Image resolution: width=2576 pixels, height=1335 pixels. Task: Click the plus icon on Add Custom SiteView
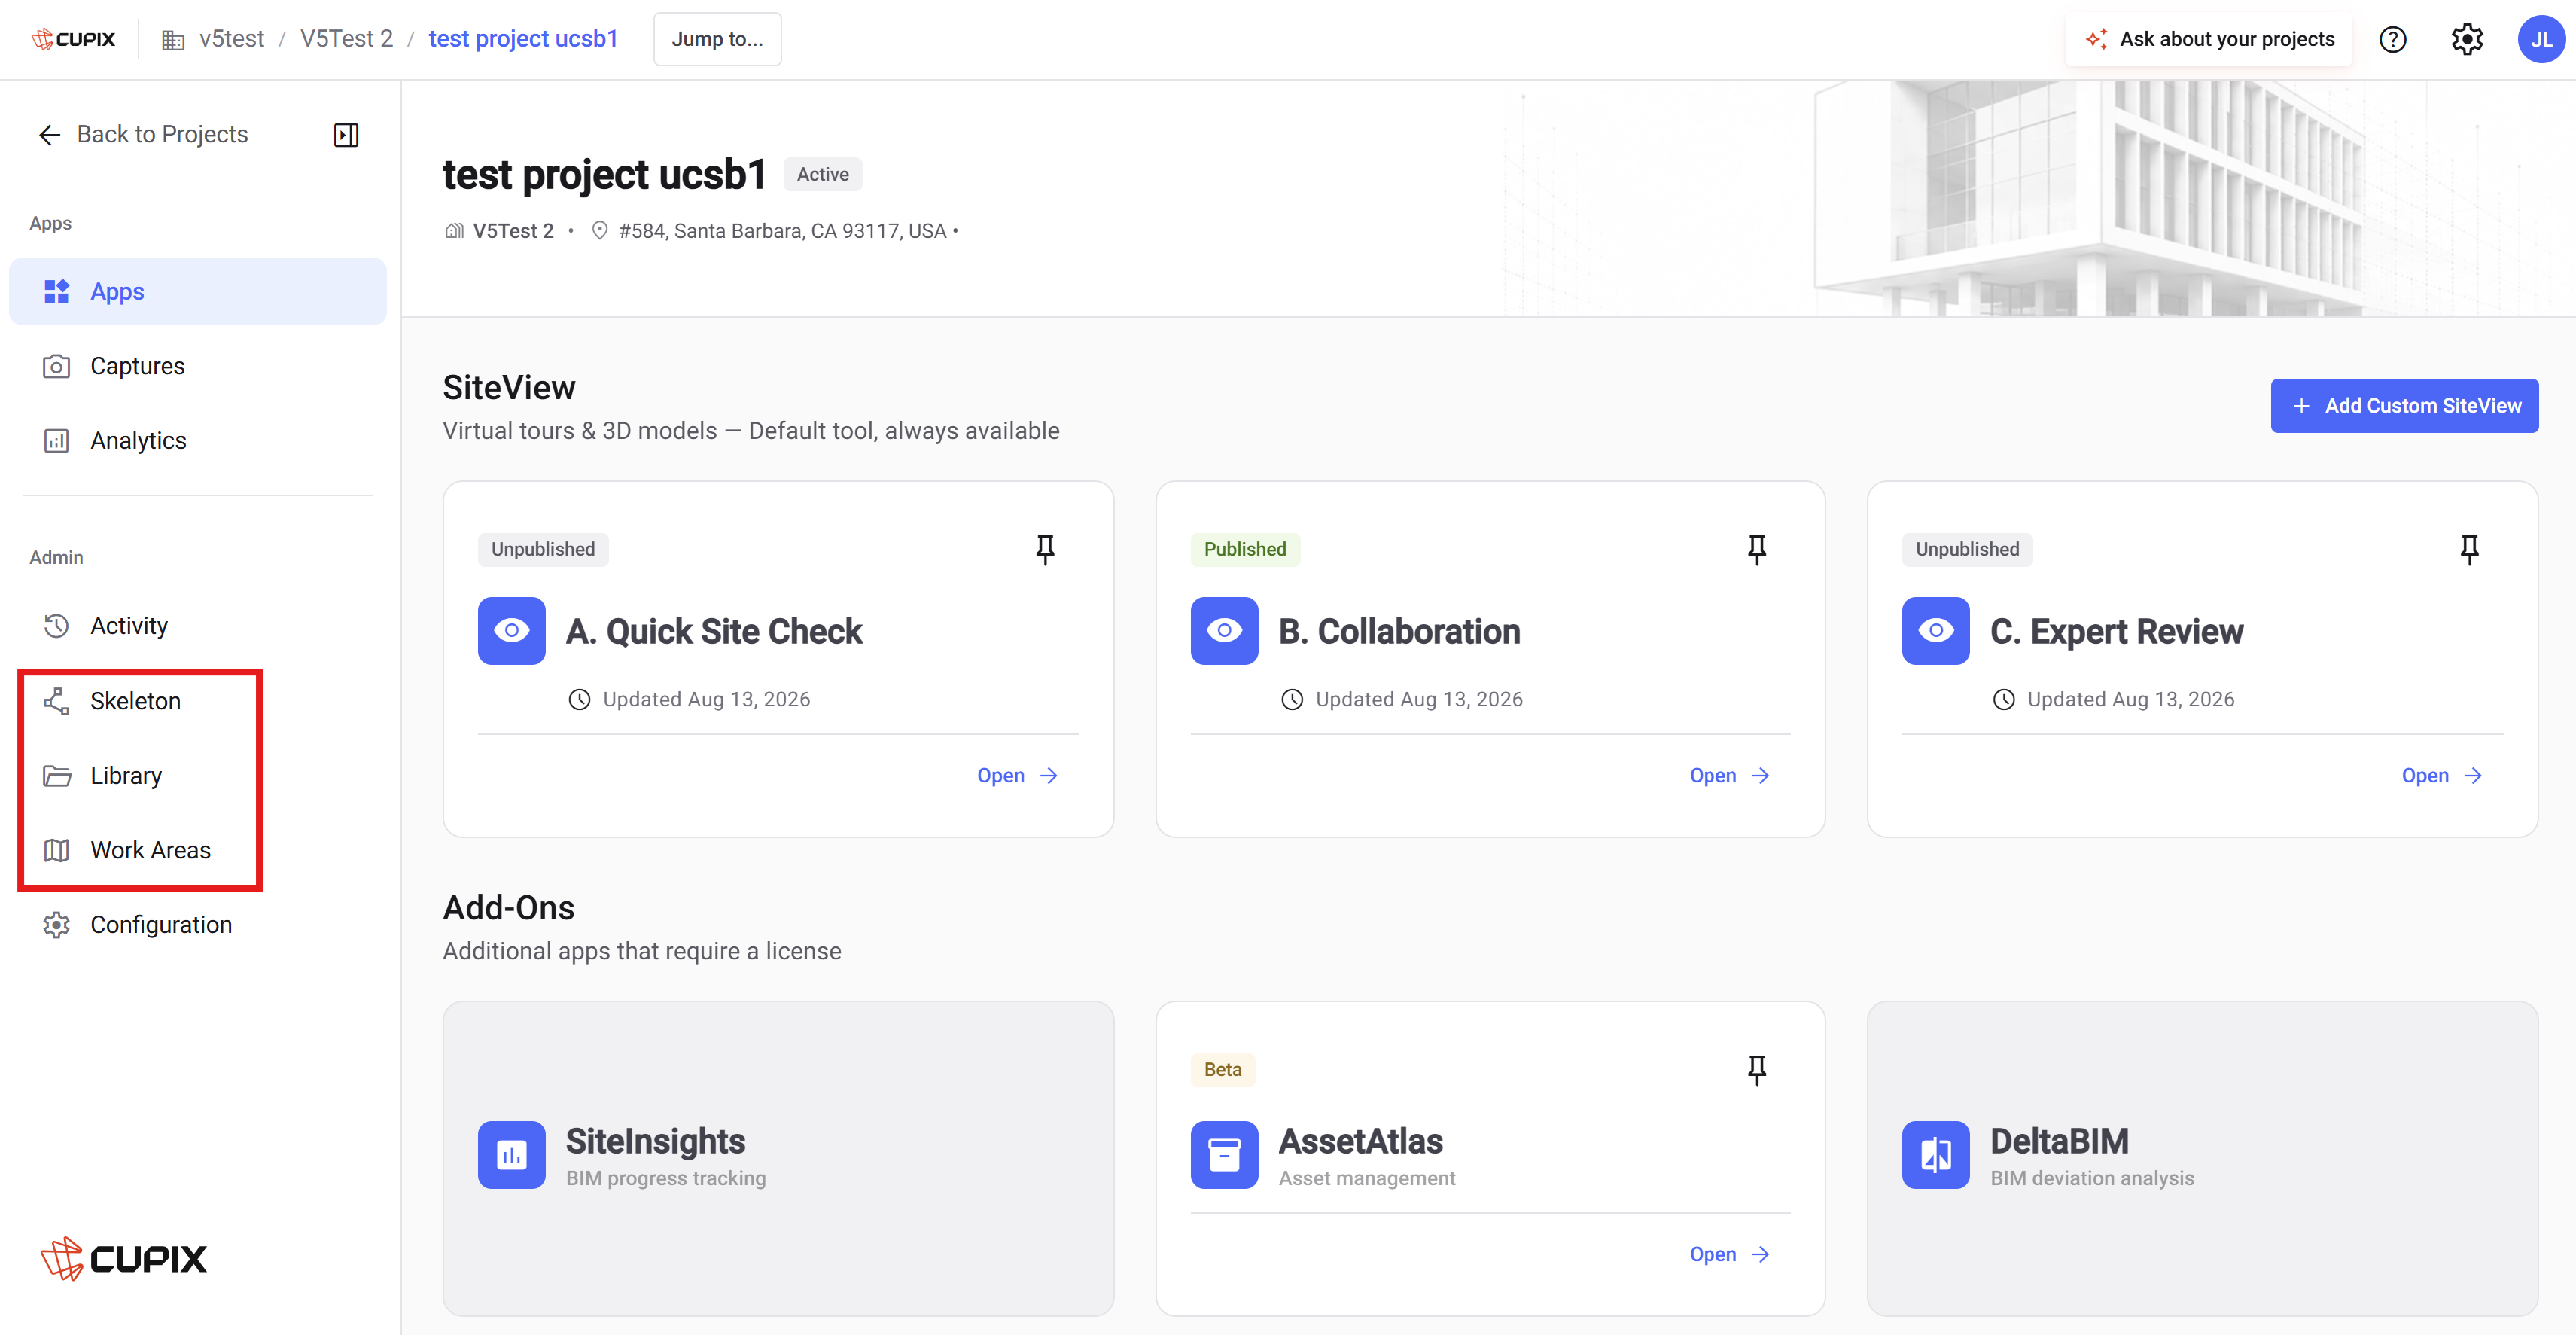click(x=2301, y=406)
